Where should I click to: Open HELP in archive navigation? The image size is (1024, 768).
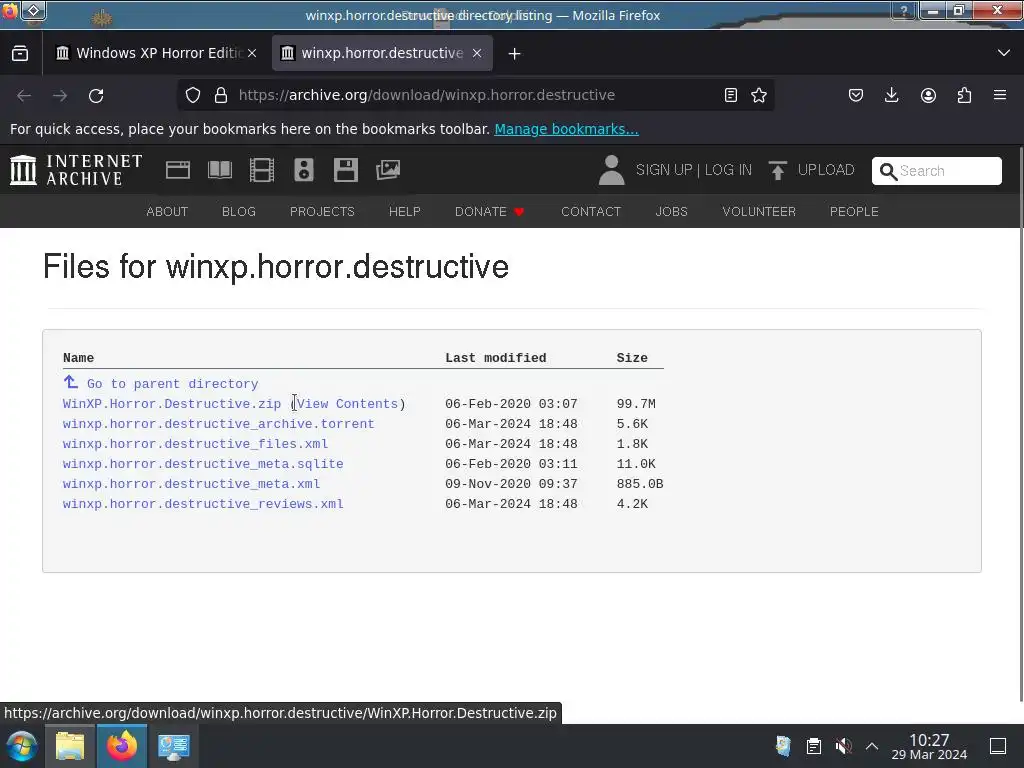point(405,212)
